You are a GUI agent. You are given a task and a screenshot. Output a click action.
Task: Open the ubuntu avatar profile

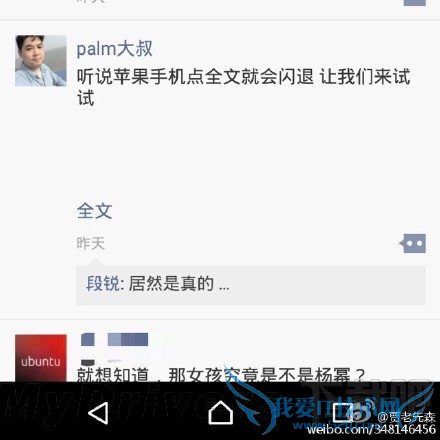(41, 358)
